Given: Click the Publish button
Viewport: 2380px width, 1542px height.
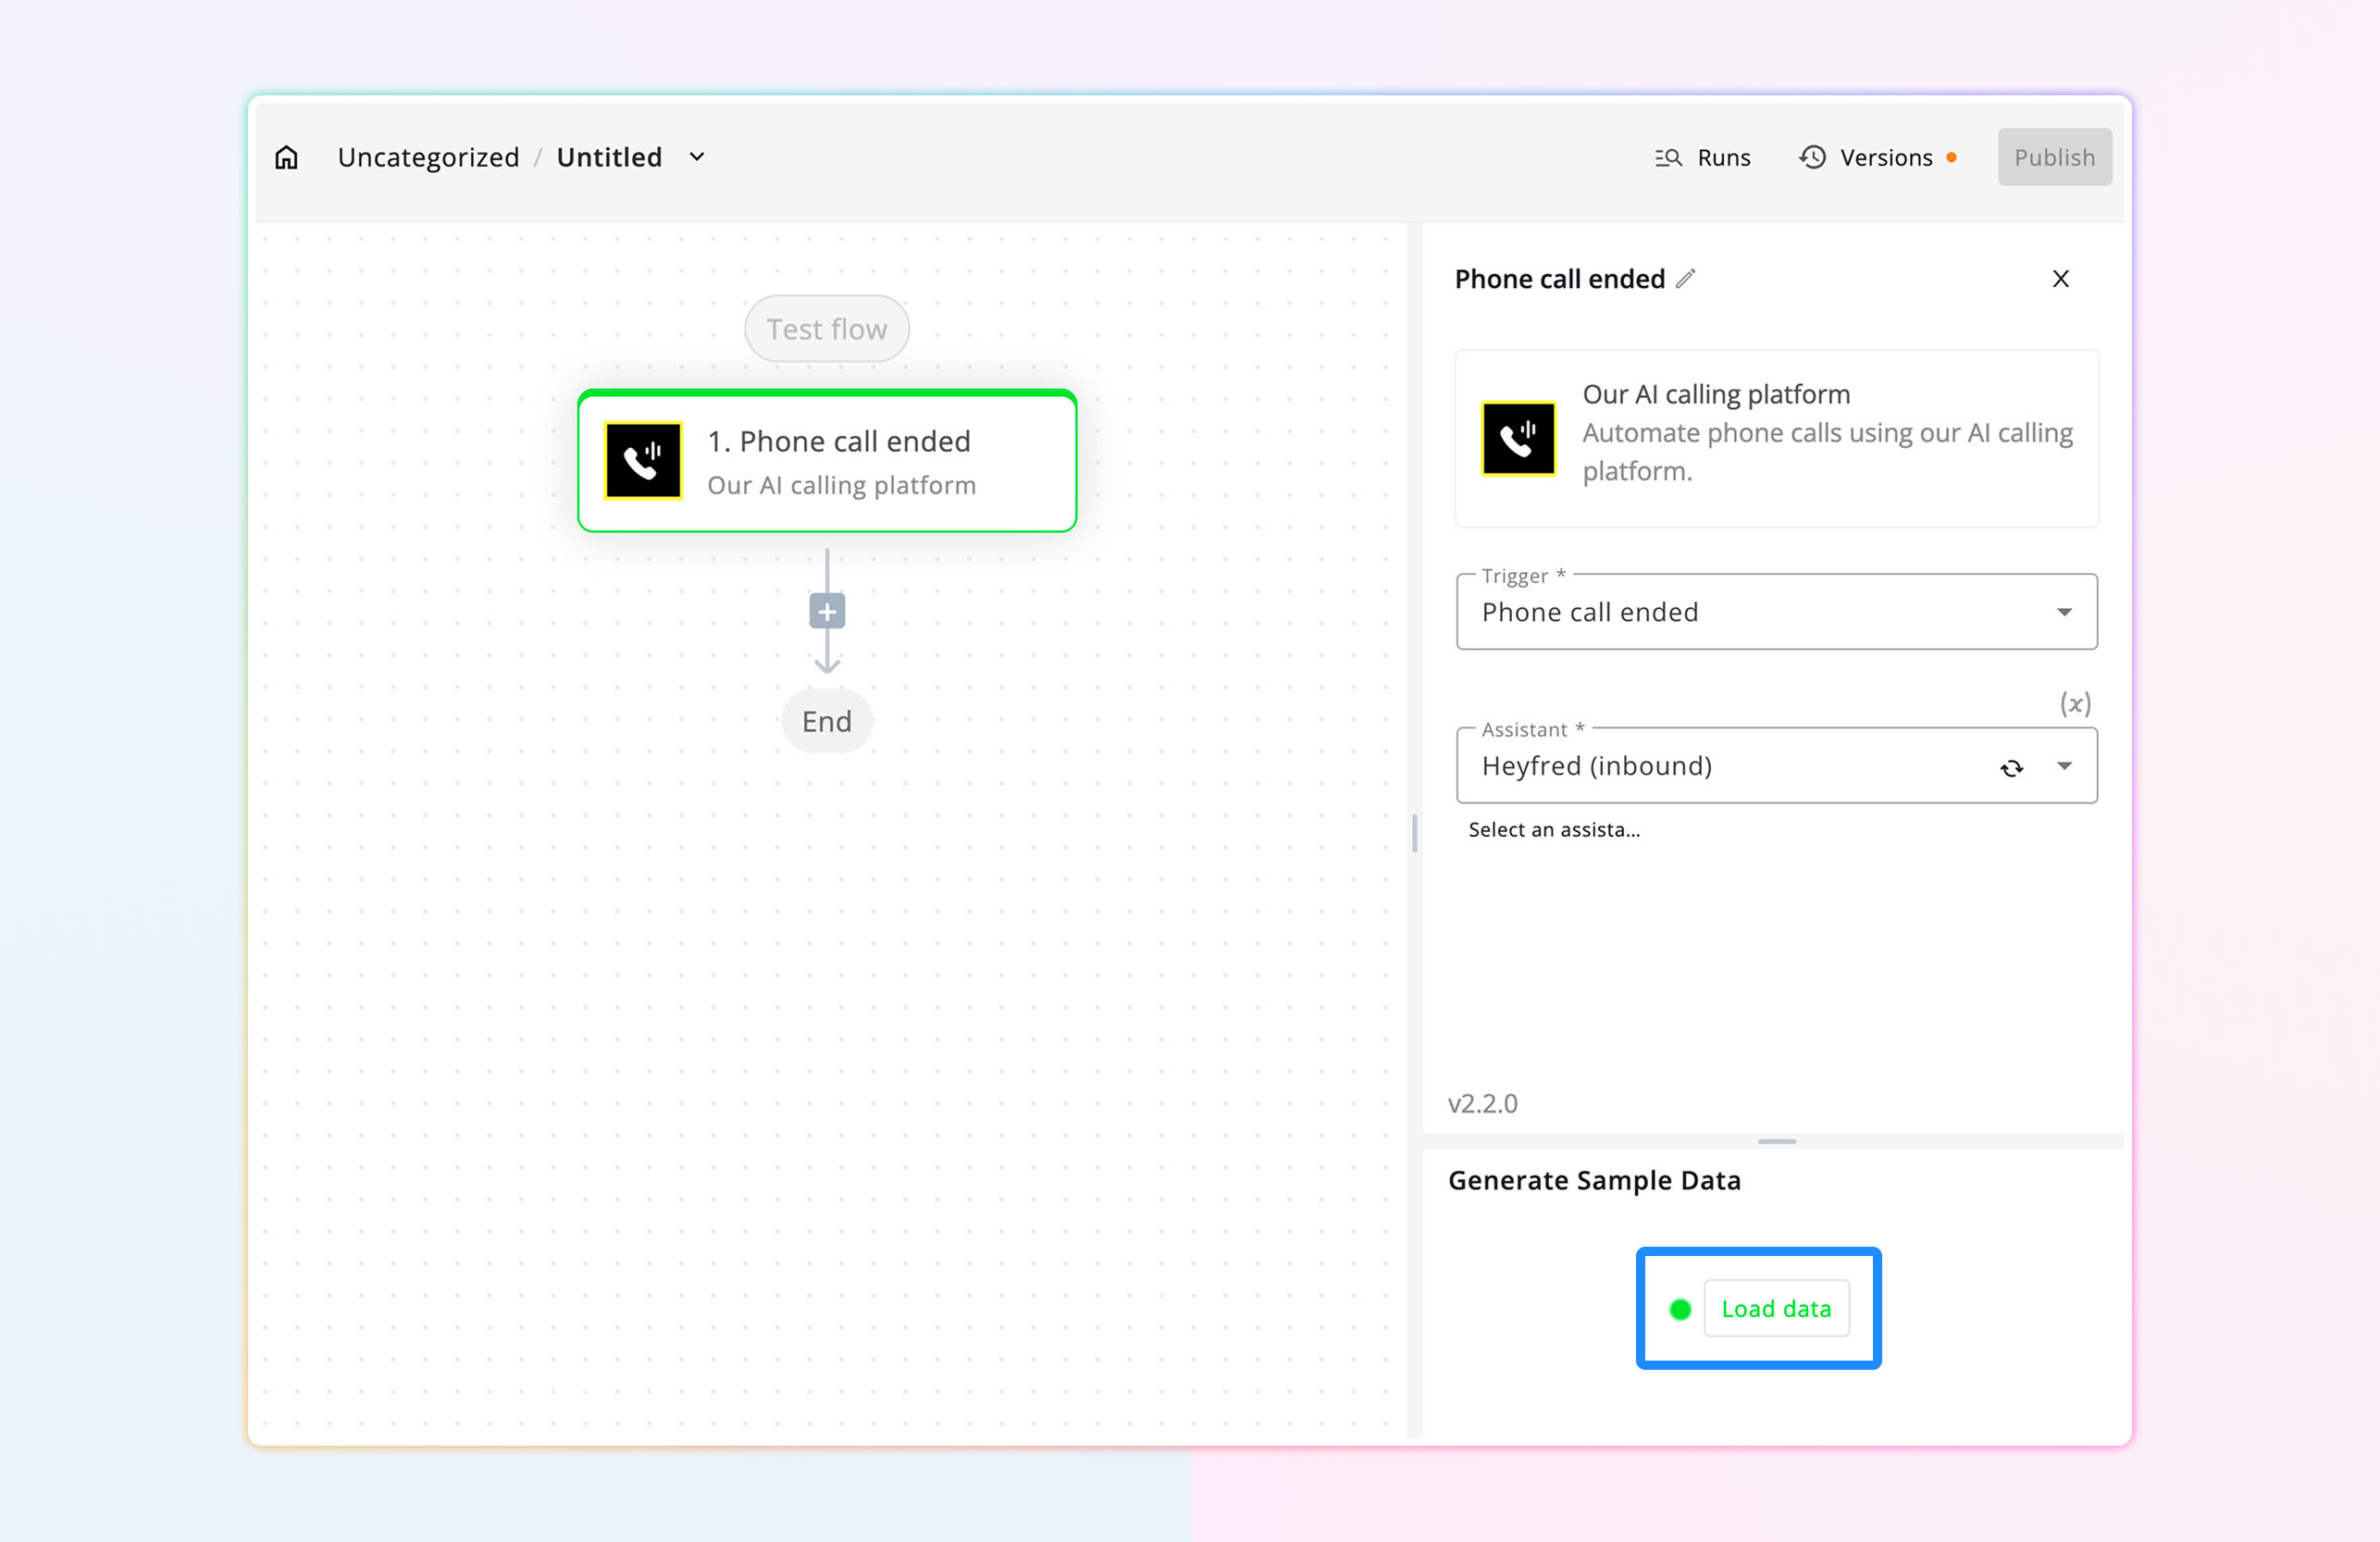Looking at the screenshot, I should [2054, 158].
